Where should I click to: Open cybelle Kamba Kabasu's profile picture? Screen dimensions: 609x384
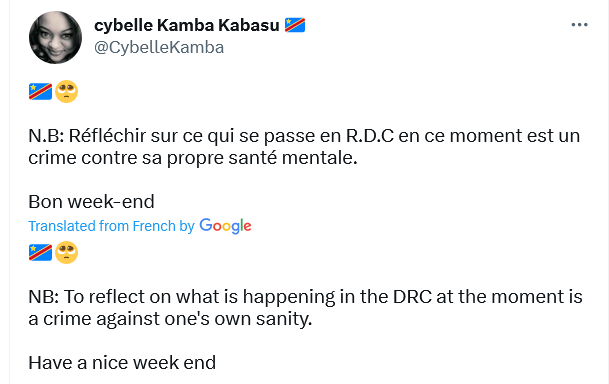click(56, 37)
